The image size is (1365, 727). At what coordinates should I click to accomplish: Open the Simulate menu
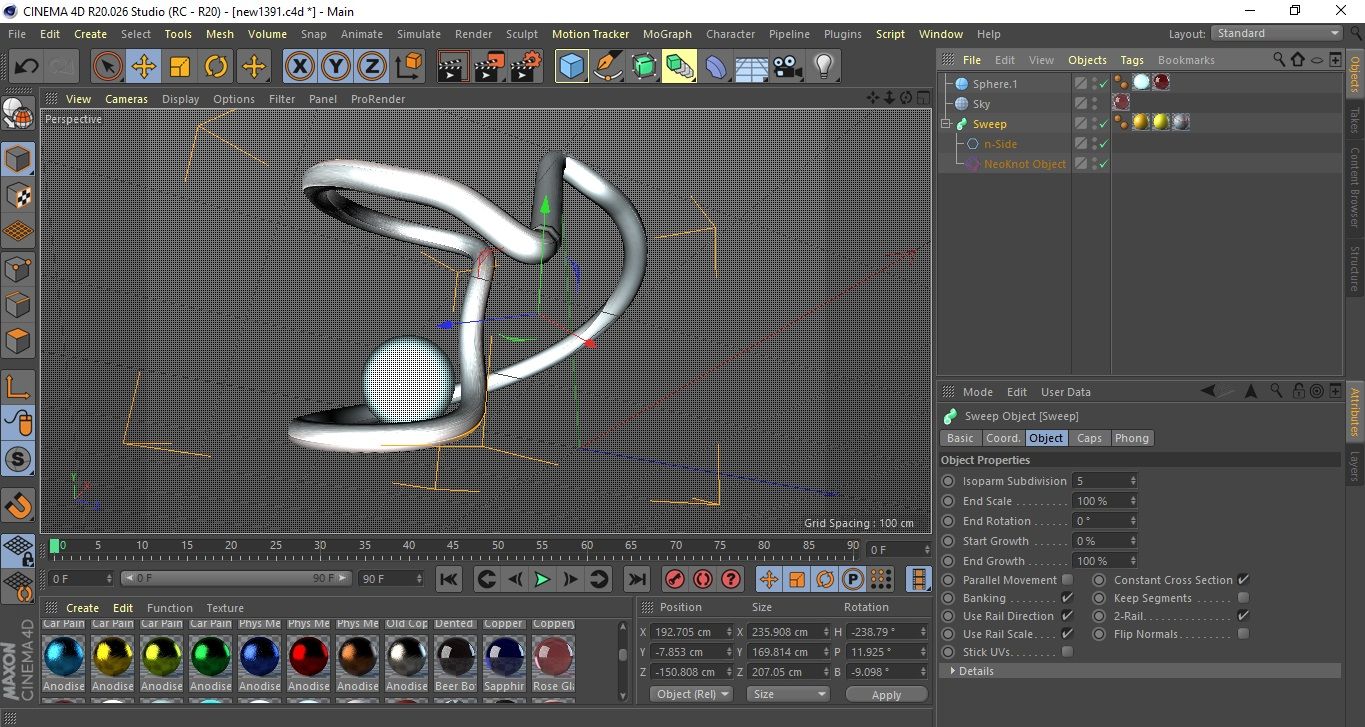pyautogui.click(x=418, y=34)
